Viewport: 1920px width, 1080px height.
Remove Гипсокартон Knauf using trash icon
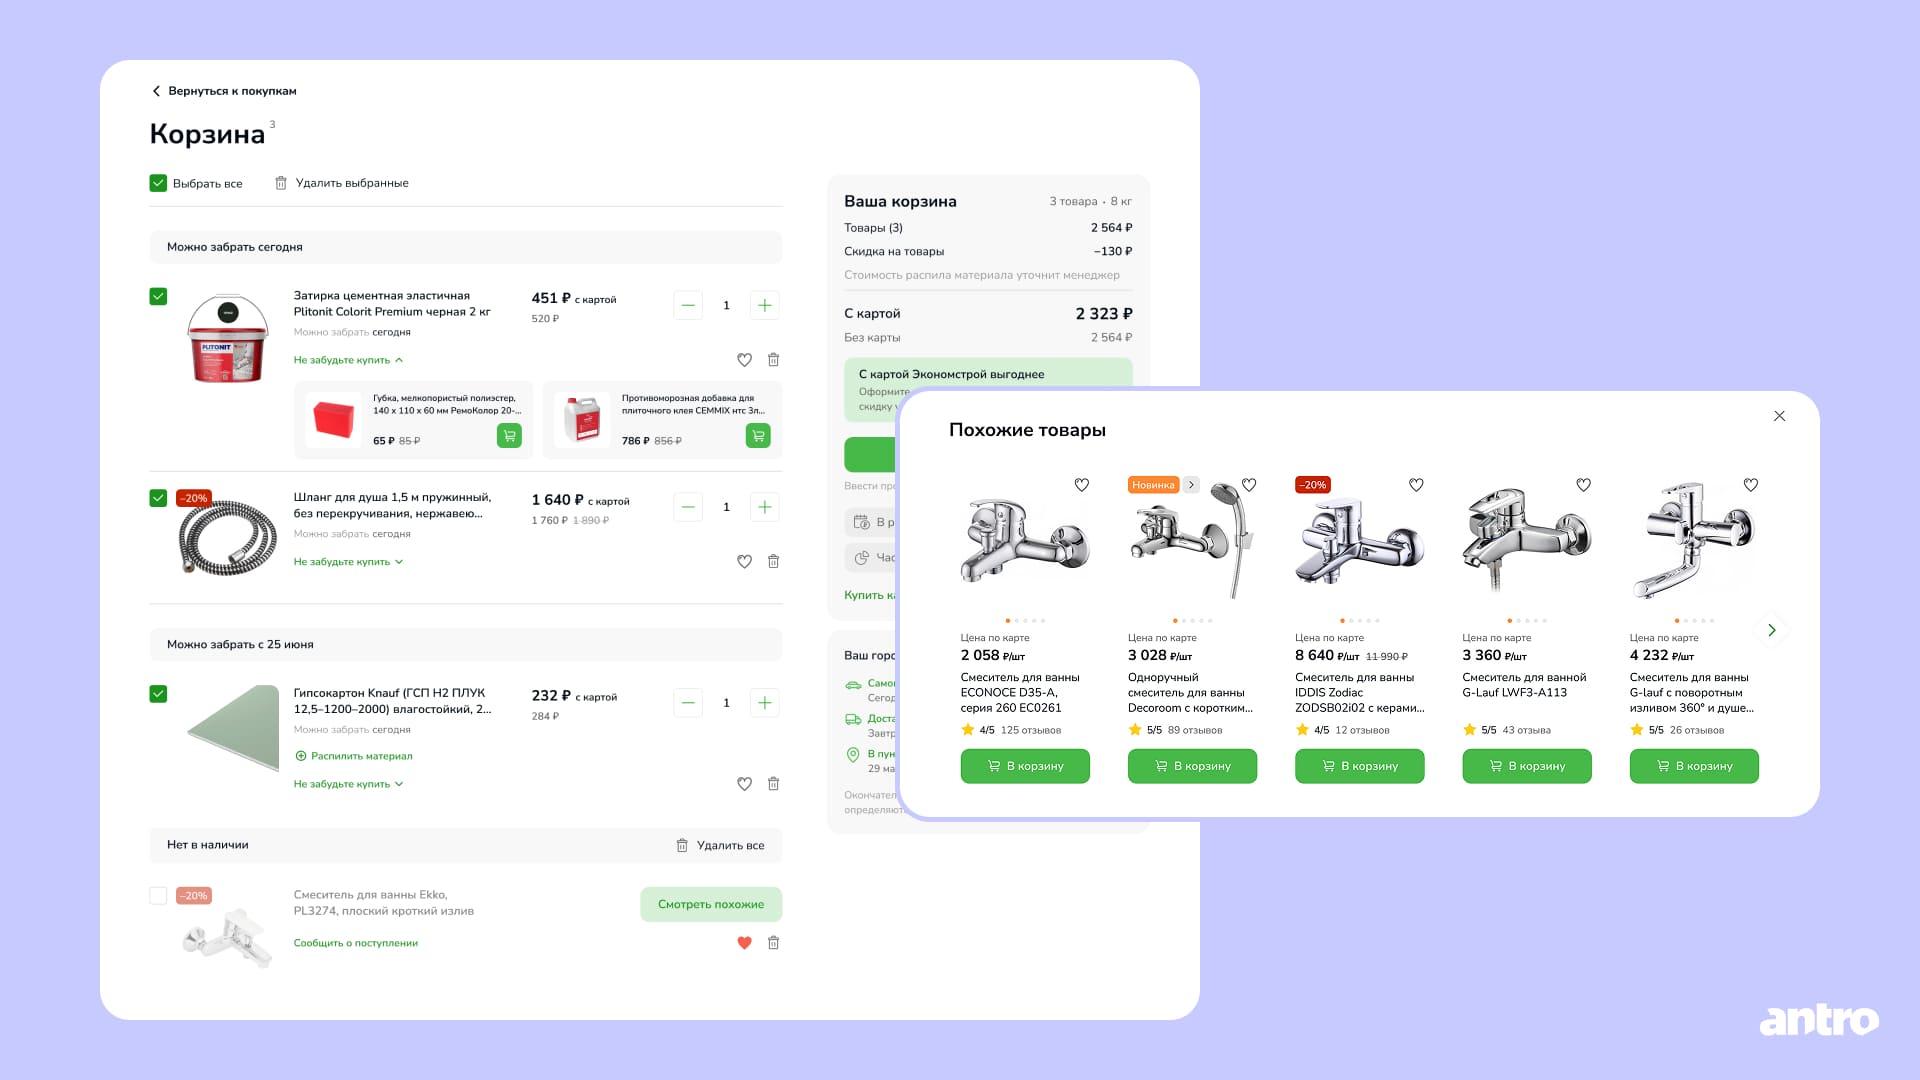(x=773, y=784)
